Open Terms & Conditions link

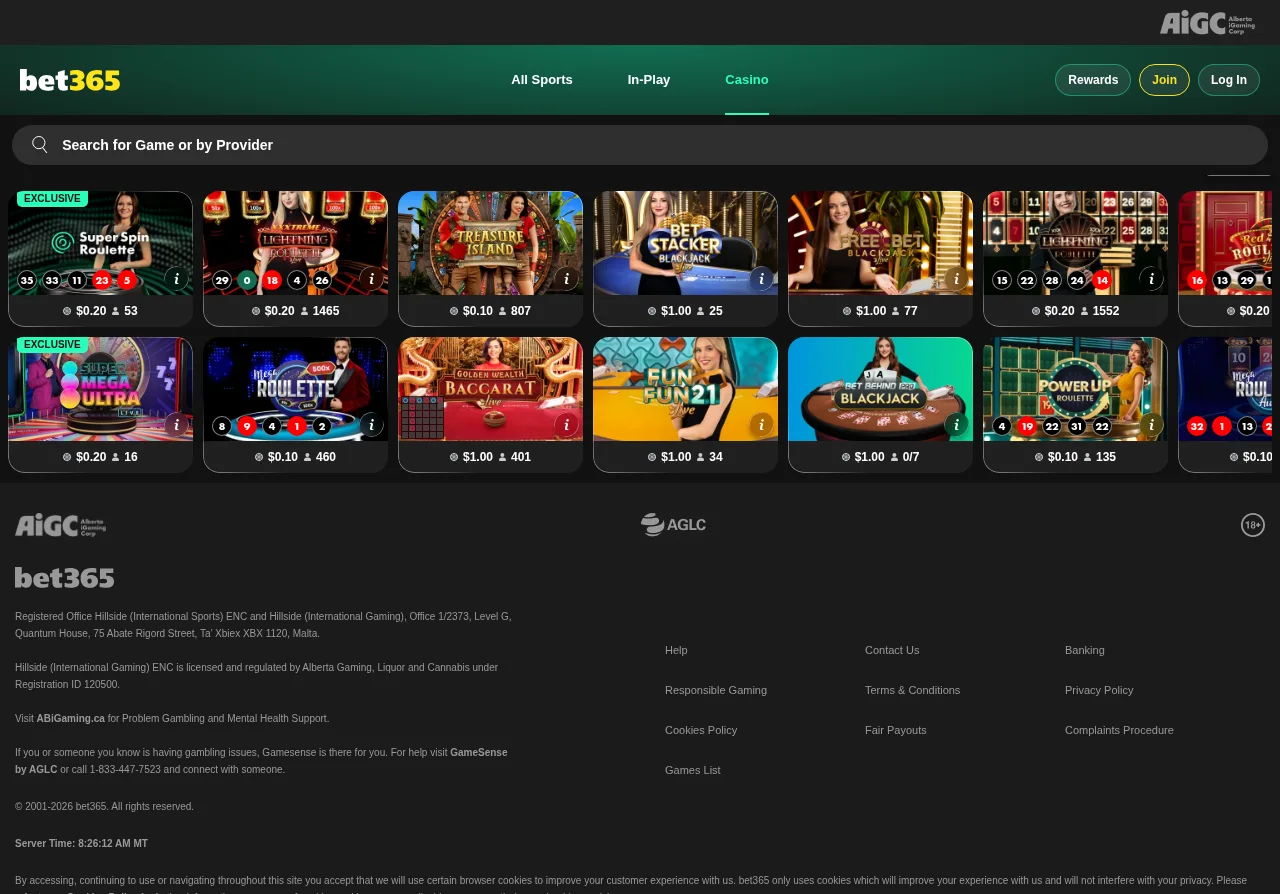(912, 690)
